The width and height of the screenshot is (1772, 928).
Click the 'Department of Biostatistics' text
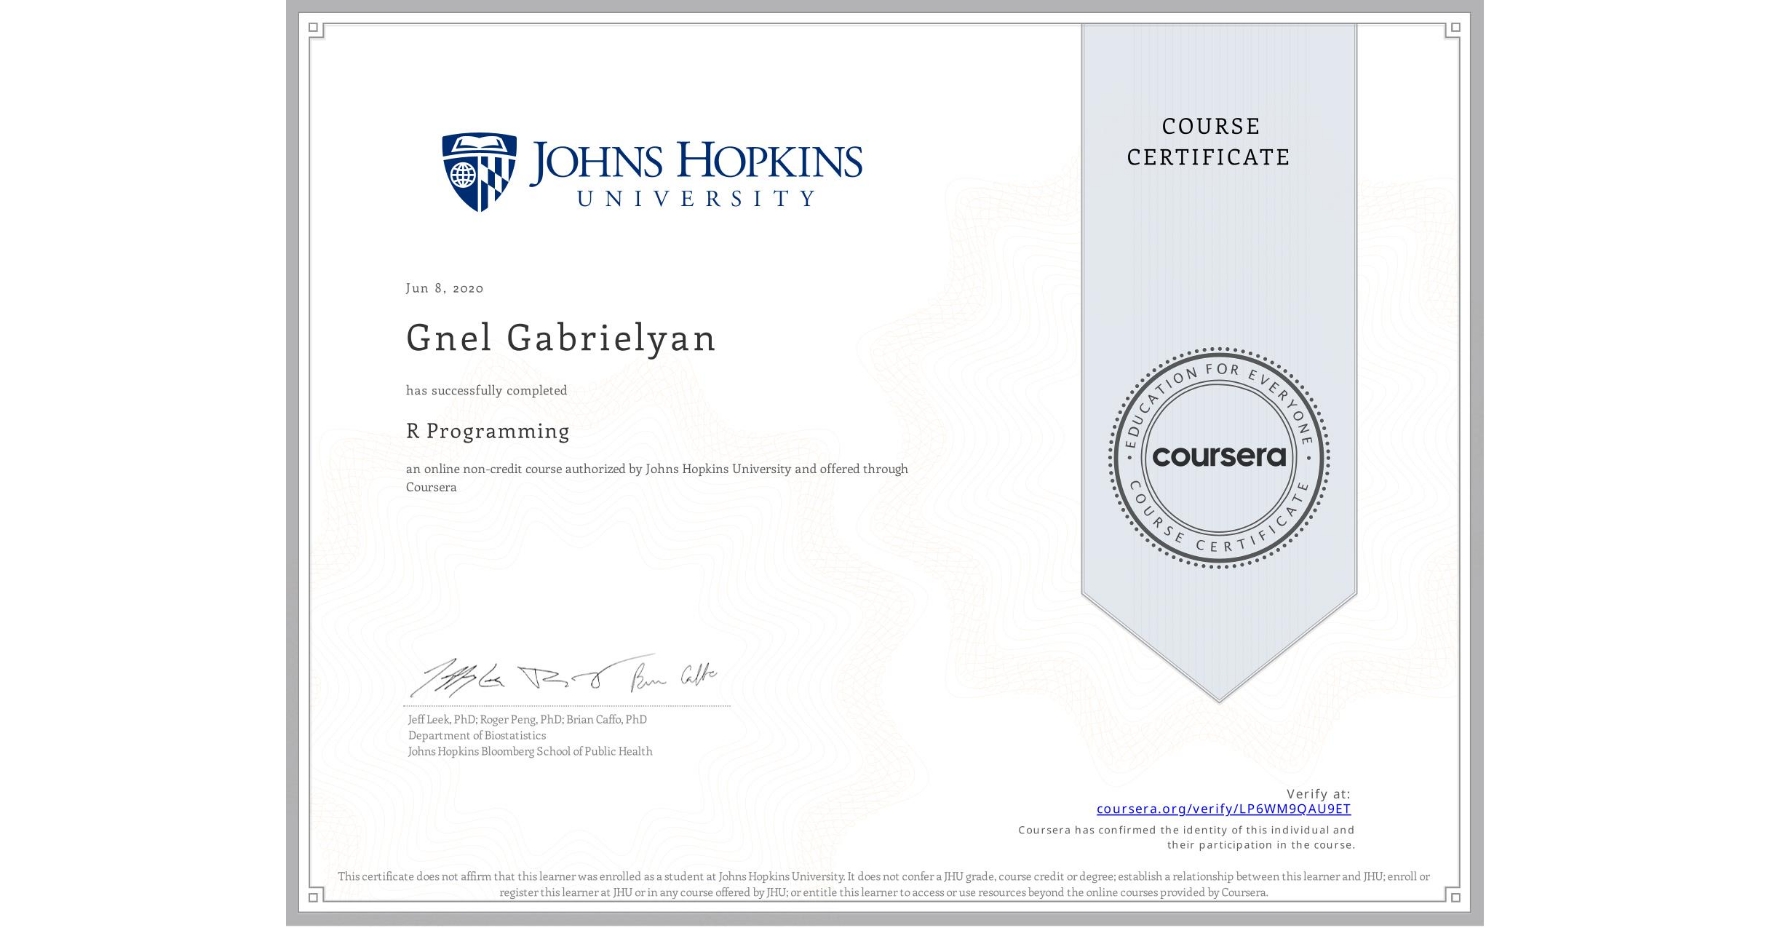click(477, 736)
